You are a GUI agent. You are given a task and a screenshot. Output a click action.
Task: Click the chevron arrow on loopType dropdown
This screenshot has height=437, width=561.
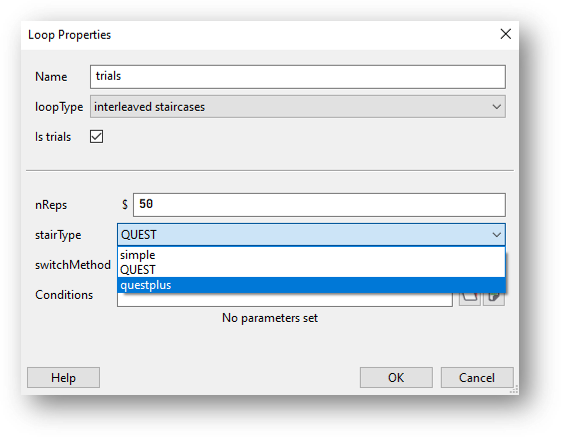[496, 107]
